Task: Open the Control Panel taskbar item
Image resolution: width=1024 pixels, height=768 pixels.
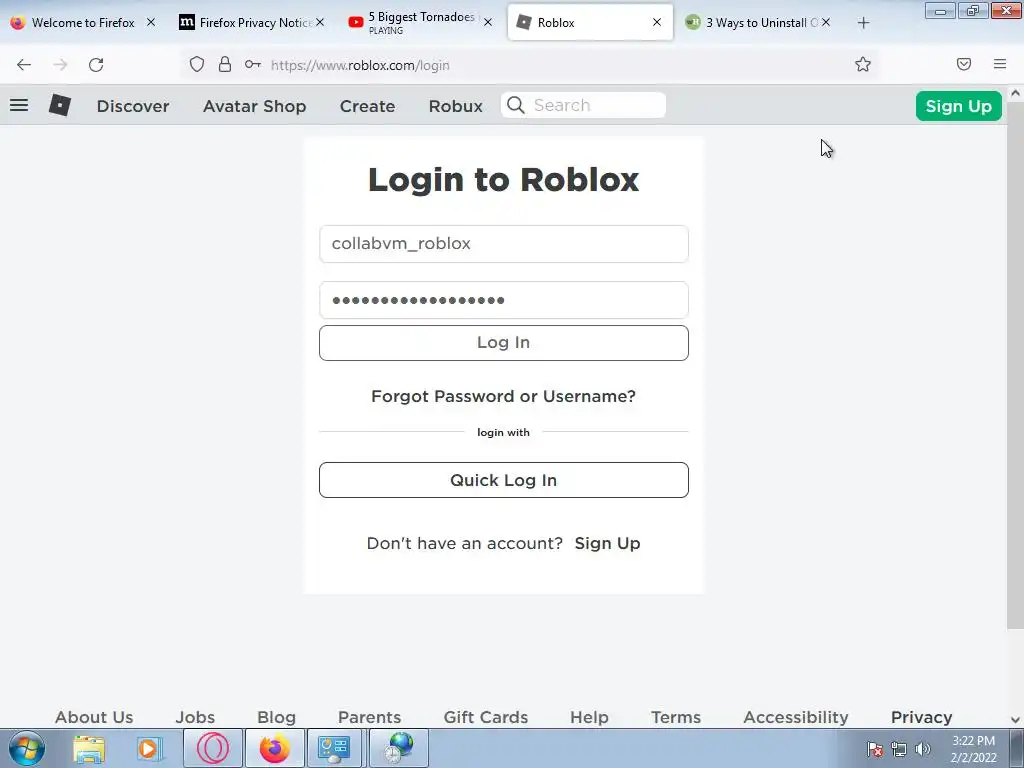Action: point(334,748)
